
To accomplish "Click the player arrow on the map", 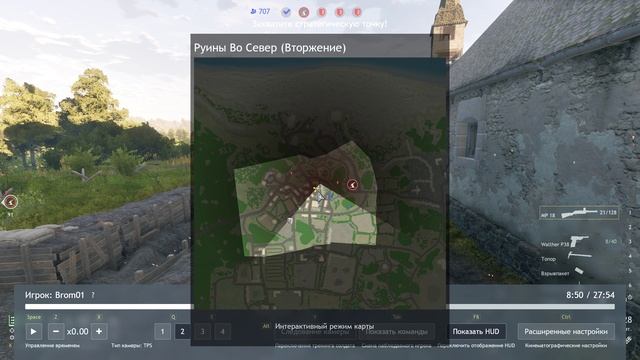I will pyautogui.click(x=320, y=198).
